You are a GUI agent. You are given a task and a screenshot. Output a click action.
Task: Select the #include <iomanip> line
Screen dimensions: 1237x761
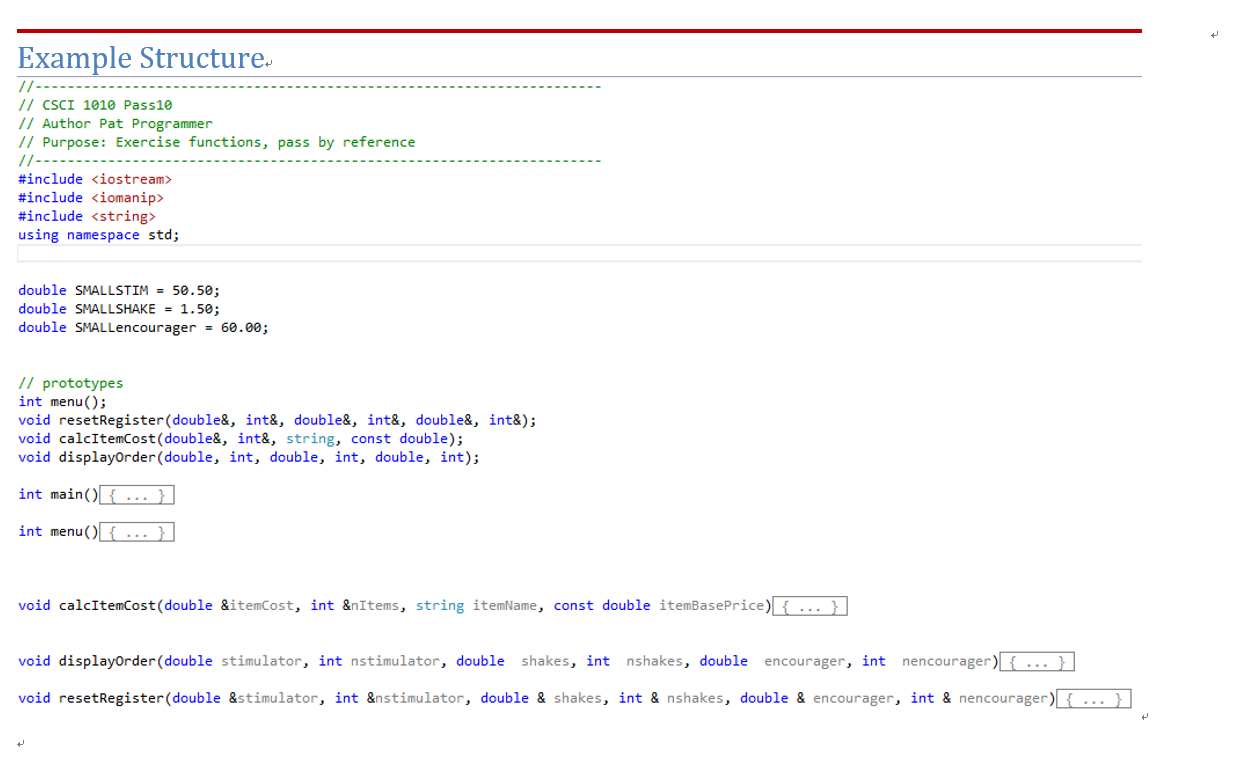(x=92, y=197)
